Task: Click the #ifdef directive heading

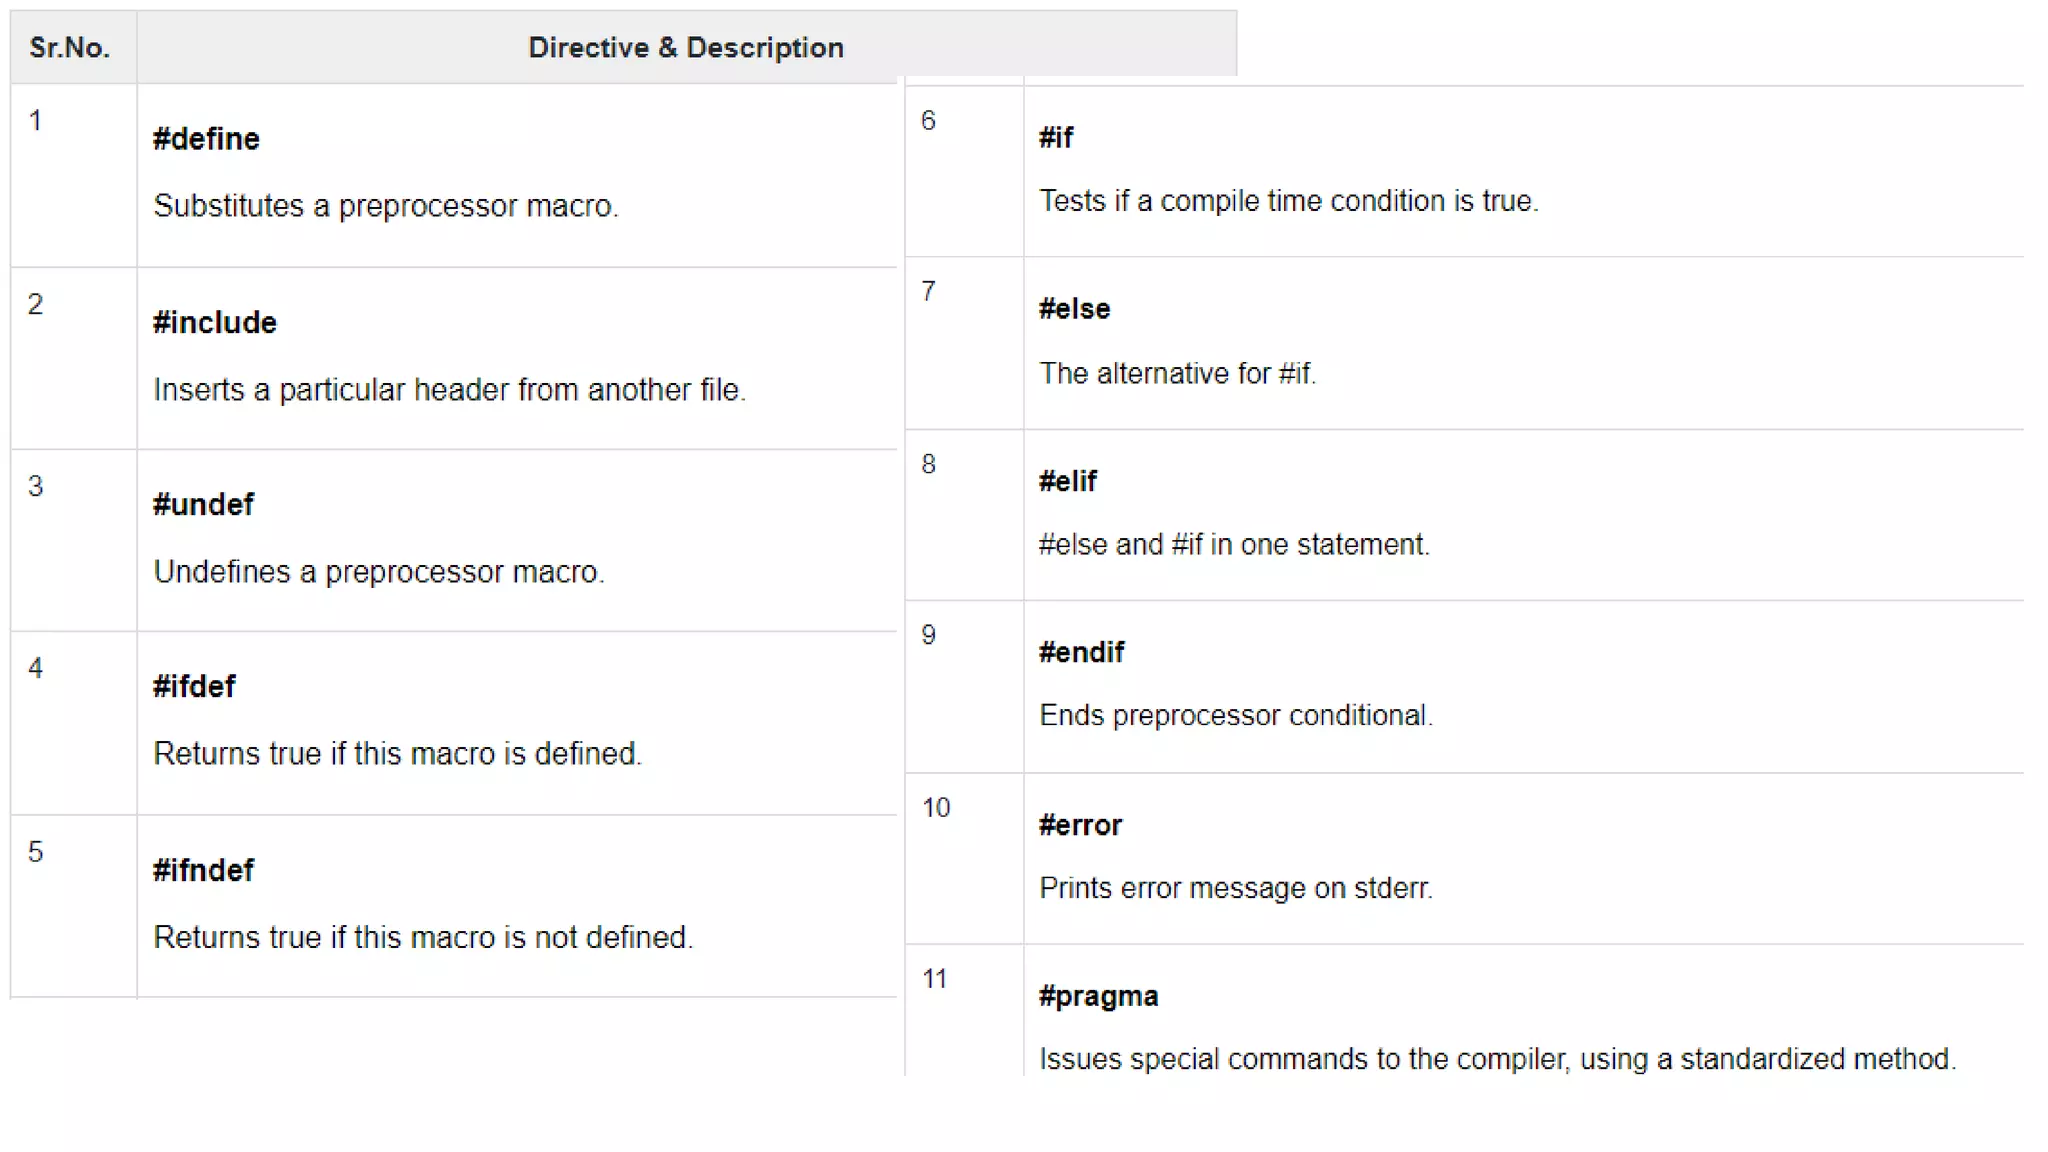Action: [x=194, y=687]
